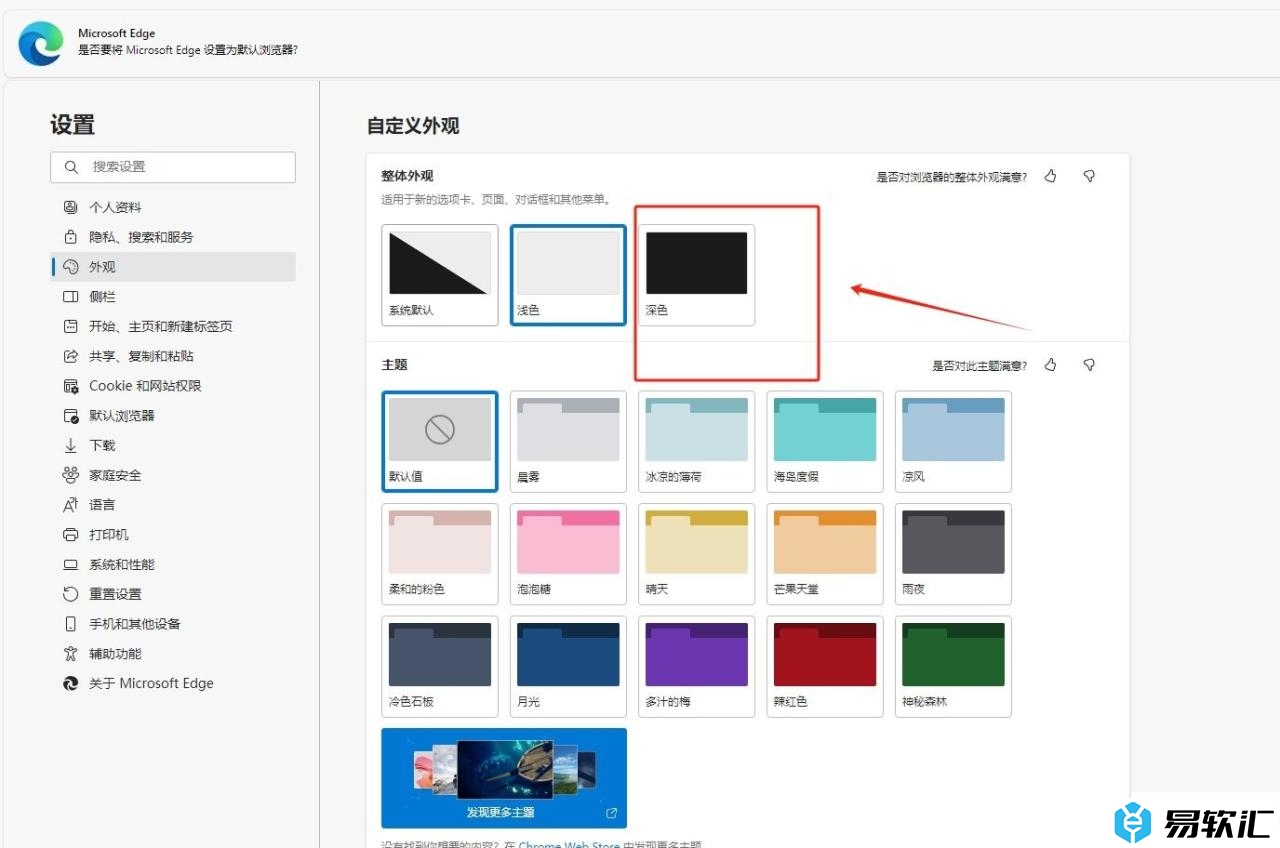The image size is (1280, 848).
Task: Open 开始、主页和新建标签页 settings
Action: 172,326
